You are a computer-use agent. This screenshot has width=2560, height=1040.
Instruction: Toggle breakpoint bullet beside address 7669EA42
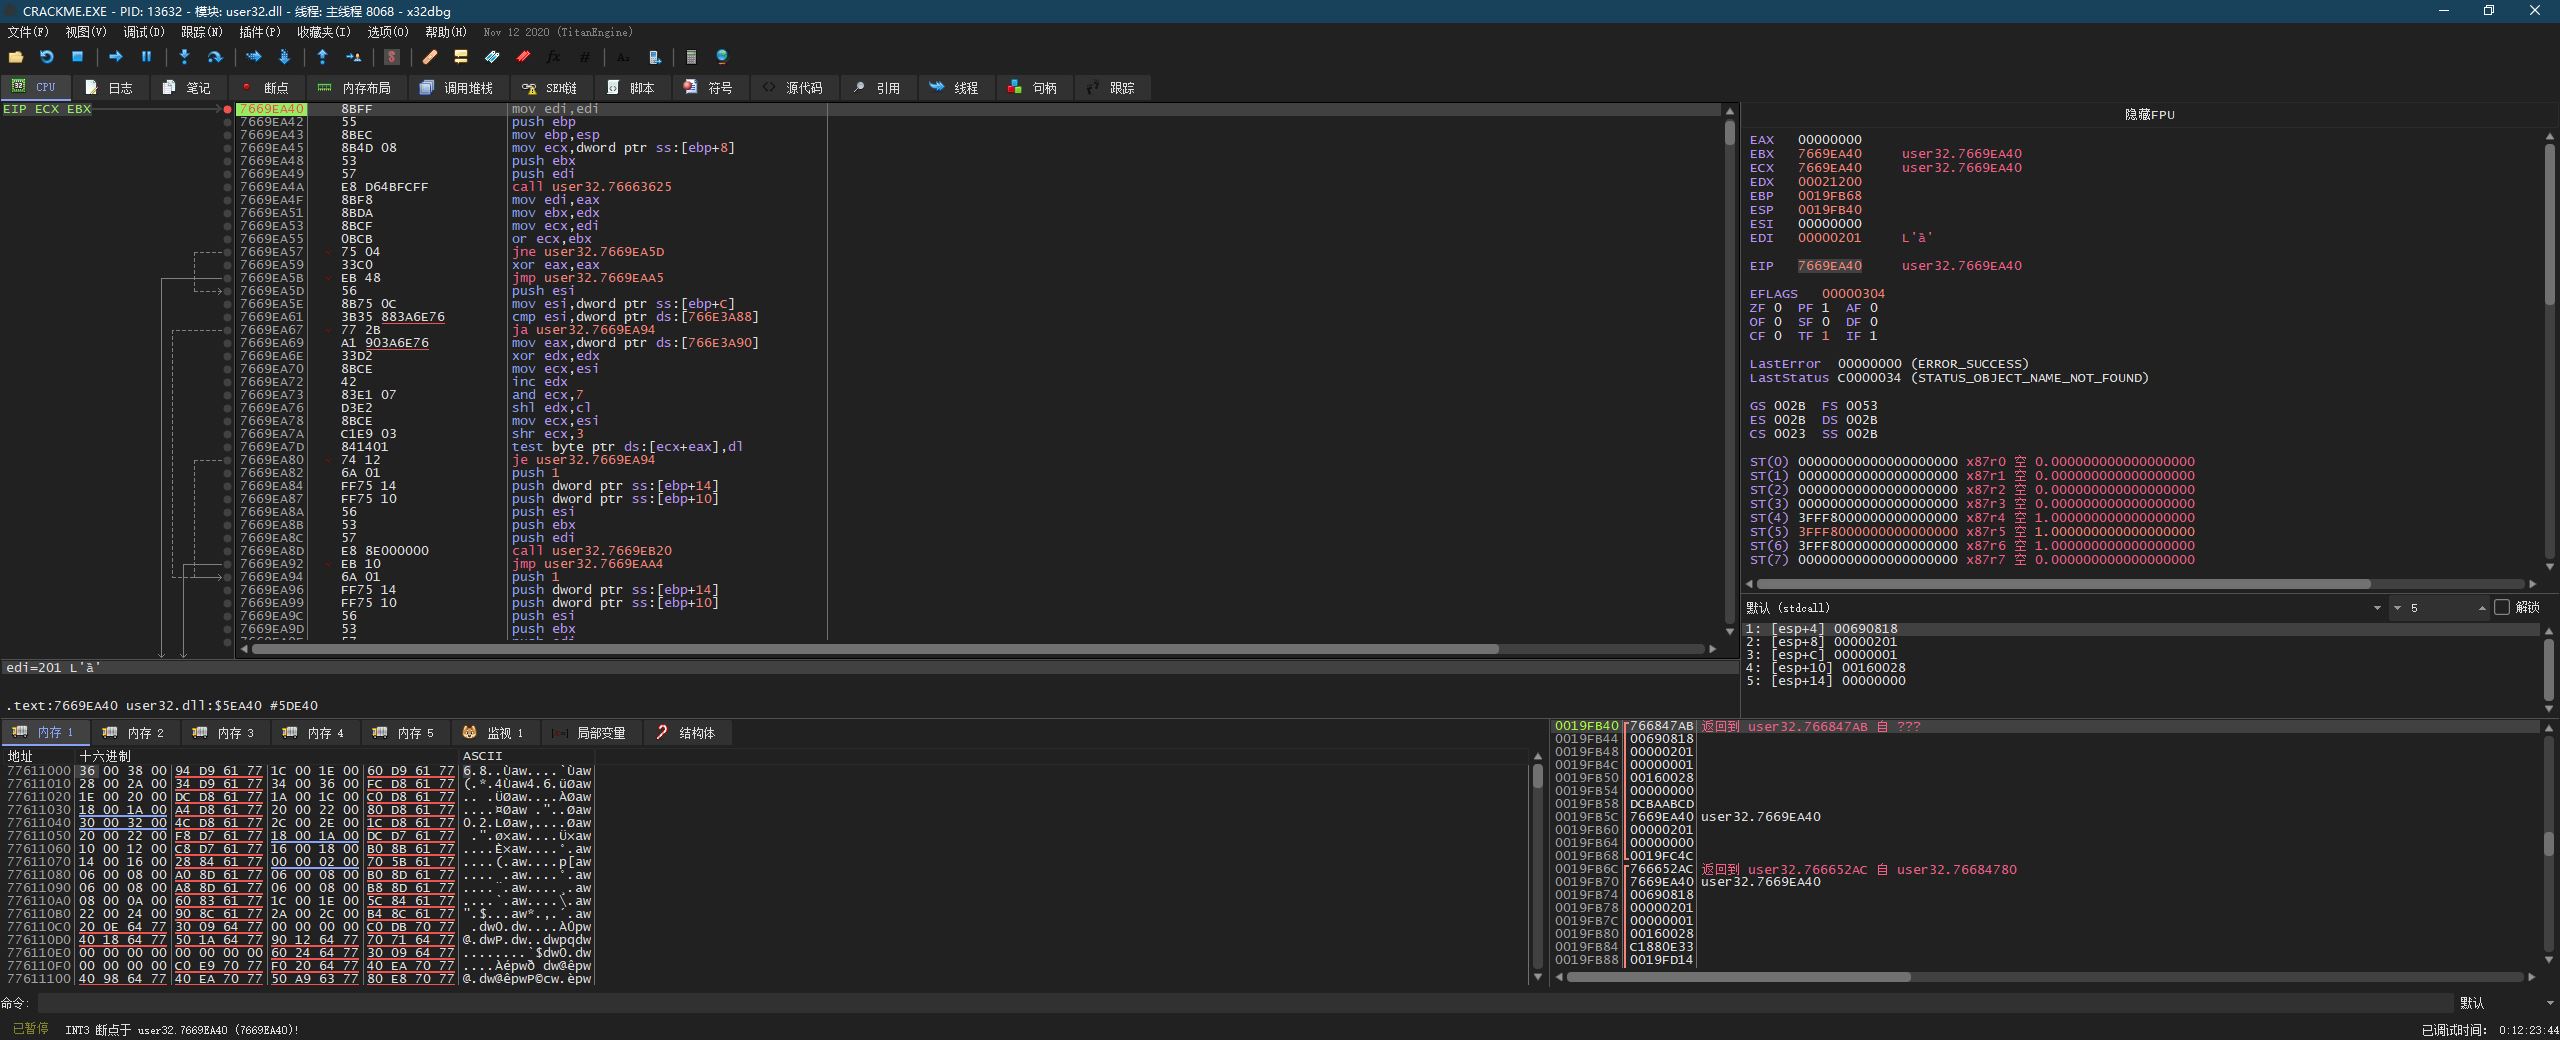[228, 122]
